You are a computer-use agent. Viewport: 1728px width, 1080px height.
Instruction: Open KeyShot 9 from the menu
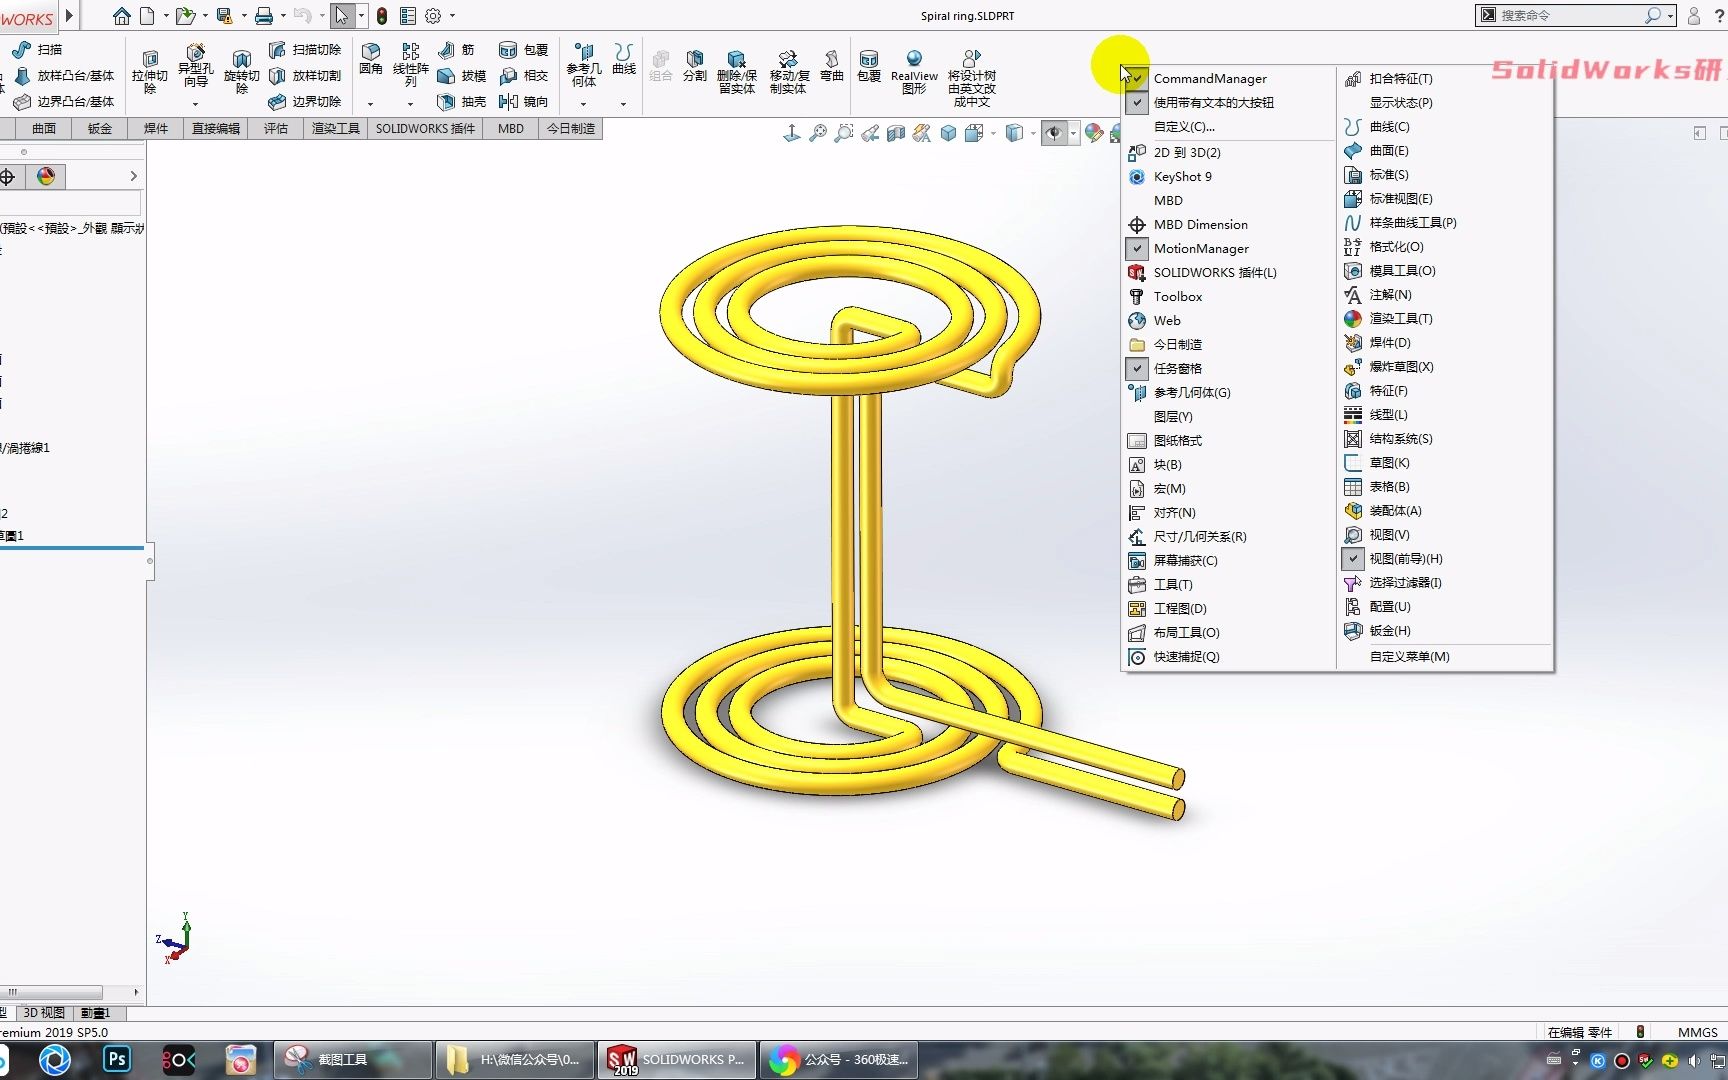[x=1183, y=176]
